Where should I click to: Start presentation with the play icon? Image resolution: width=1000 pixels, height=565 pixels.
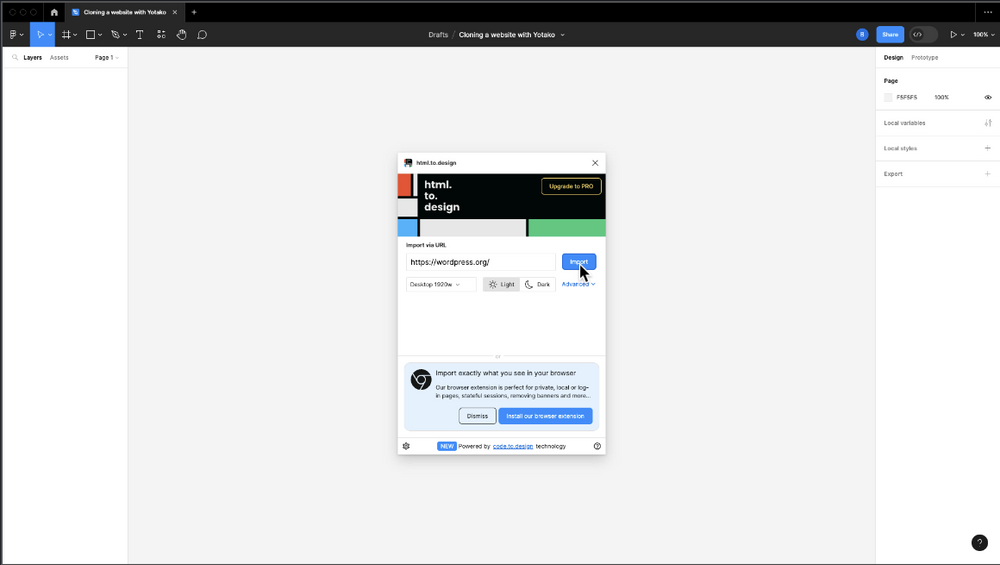point(953,34)
